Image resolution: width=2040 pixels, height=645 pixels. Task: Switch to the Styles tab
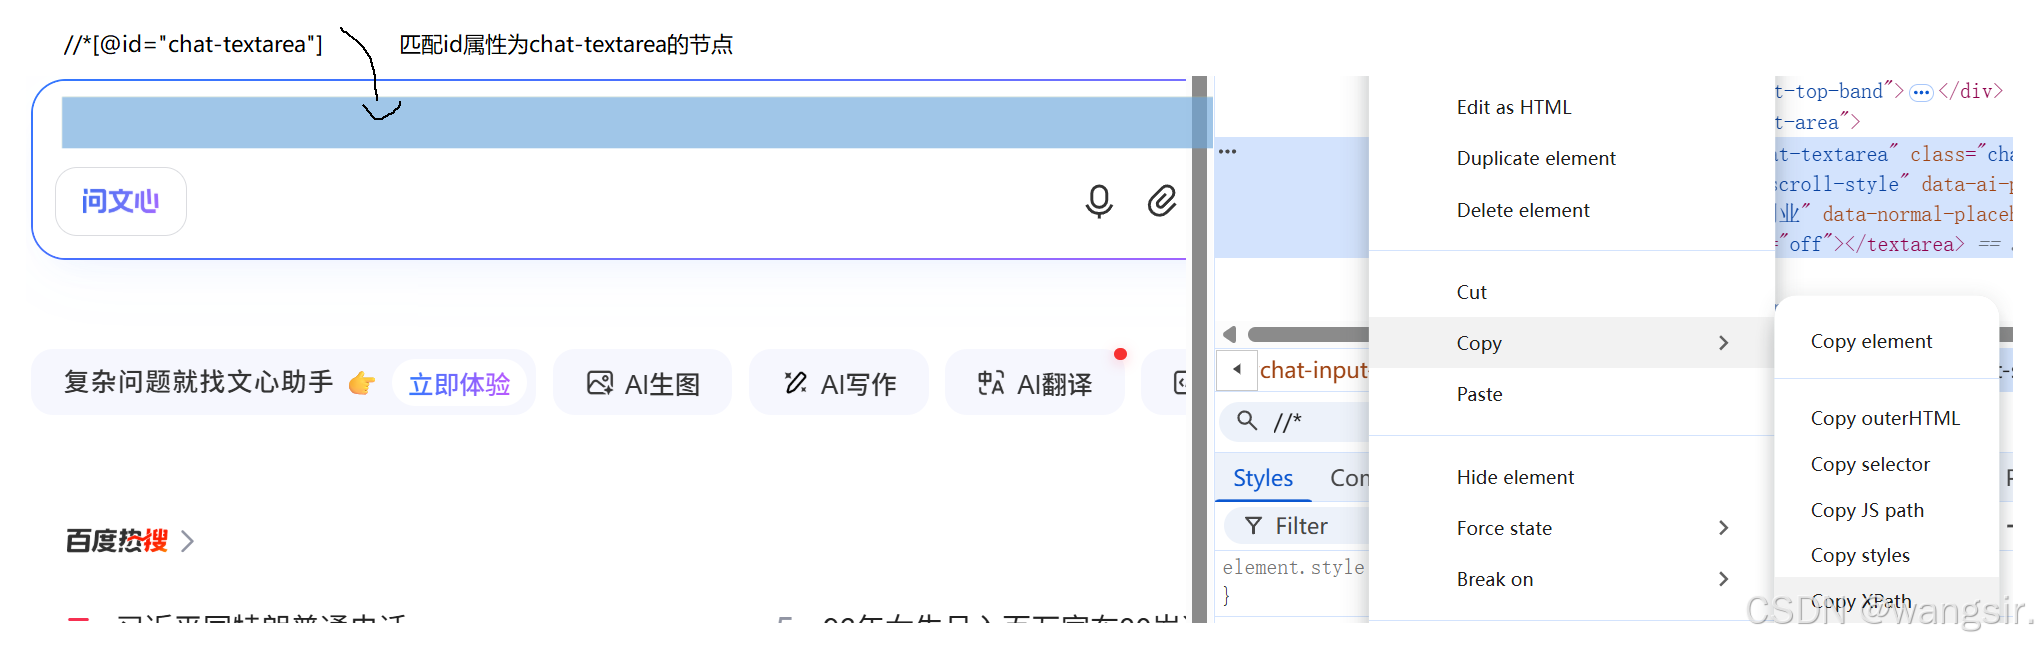click(1262, 478)
